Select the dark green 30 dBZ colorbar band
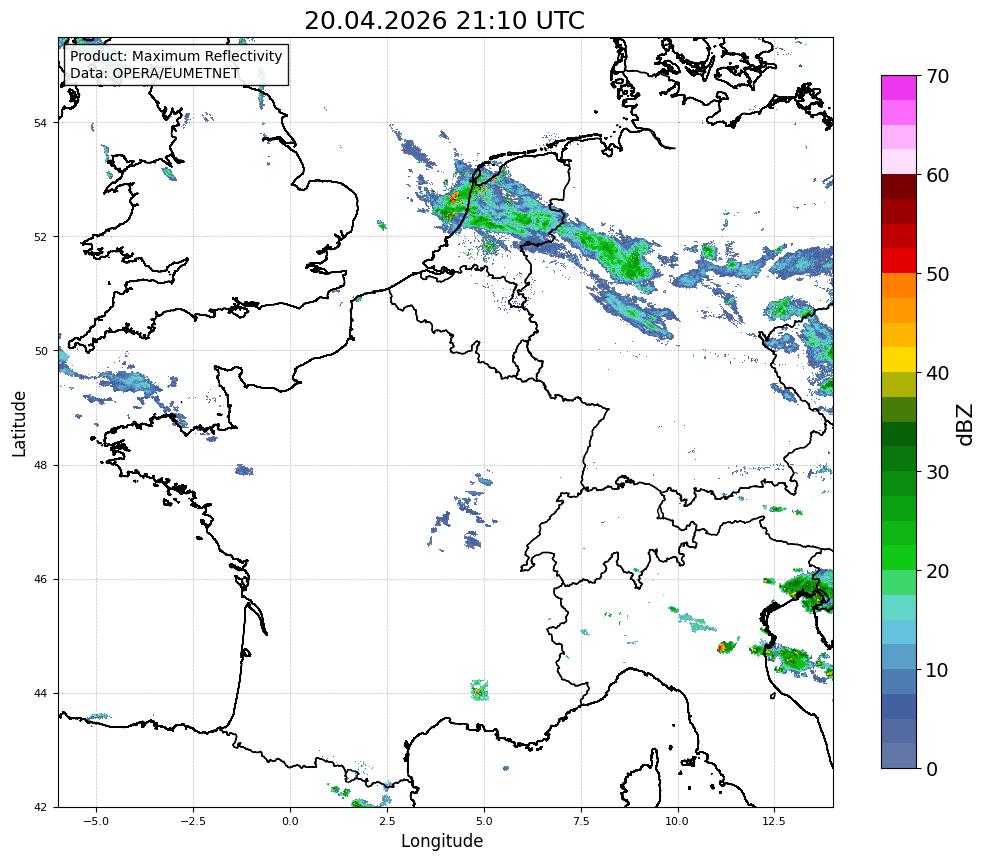 pos(898,459)
